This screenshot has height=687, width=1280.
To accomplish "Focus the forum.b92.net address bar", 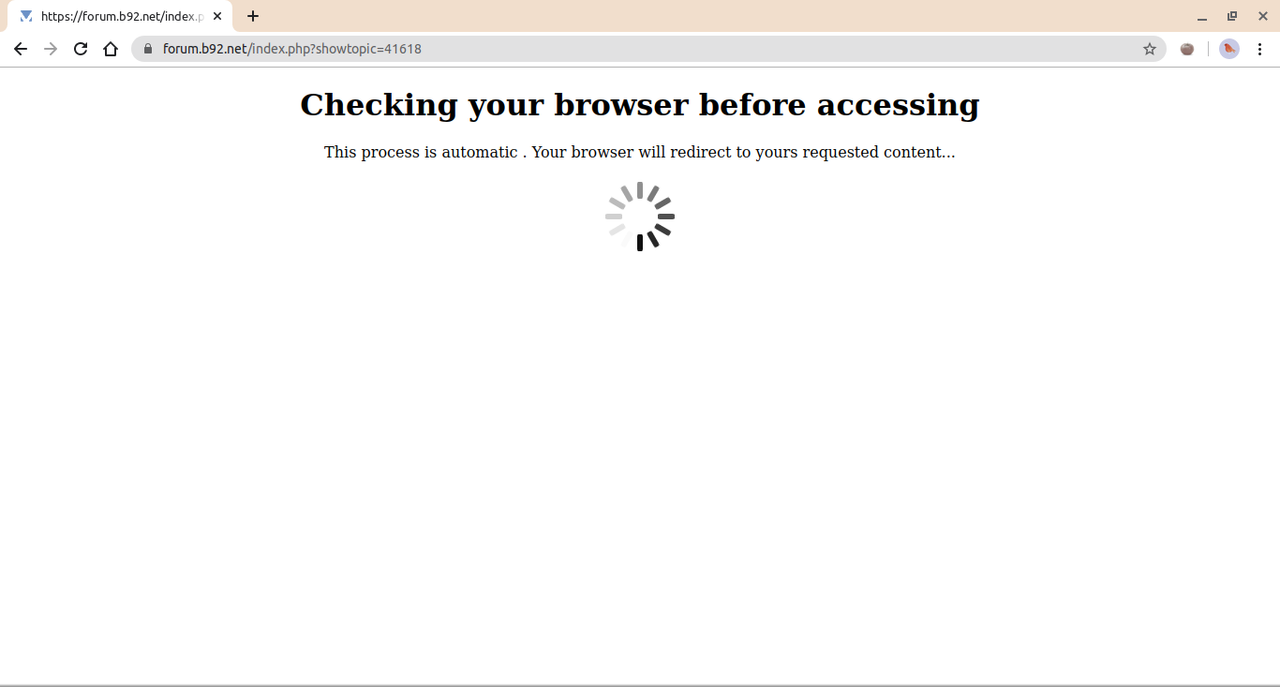I will click(648, 49).
